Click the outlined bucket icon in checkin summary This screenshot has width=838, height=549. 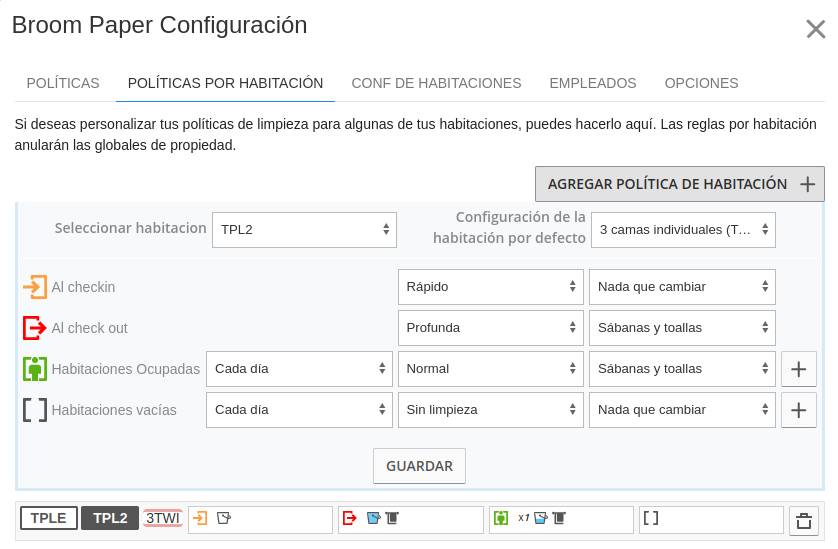pos(224,517)
